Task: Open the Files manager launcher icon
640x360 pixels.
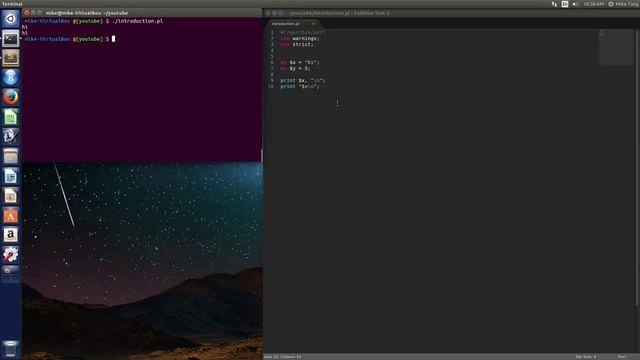Action: click(11, 156)
